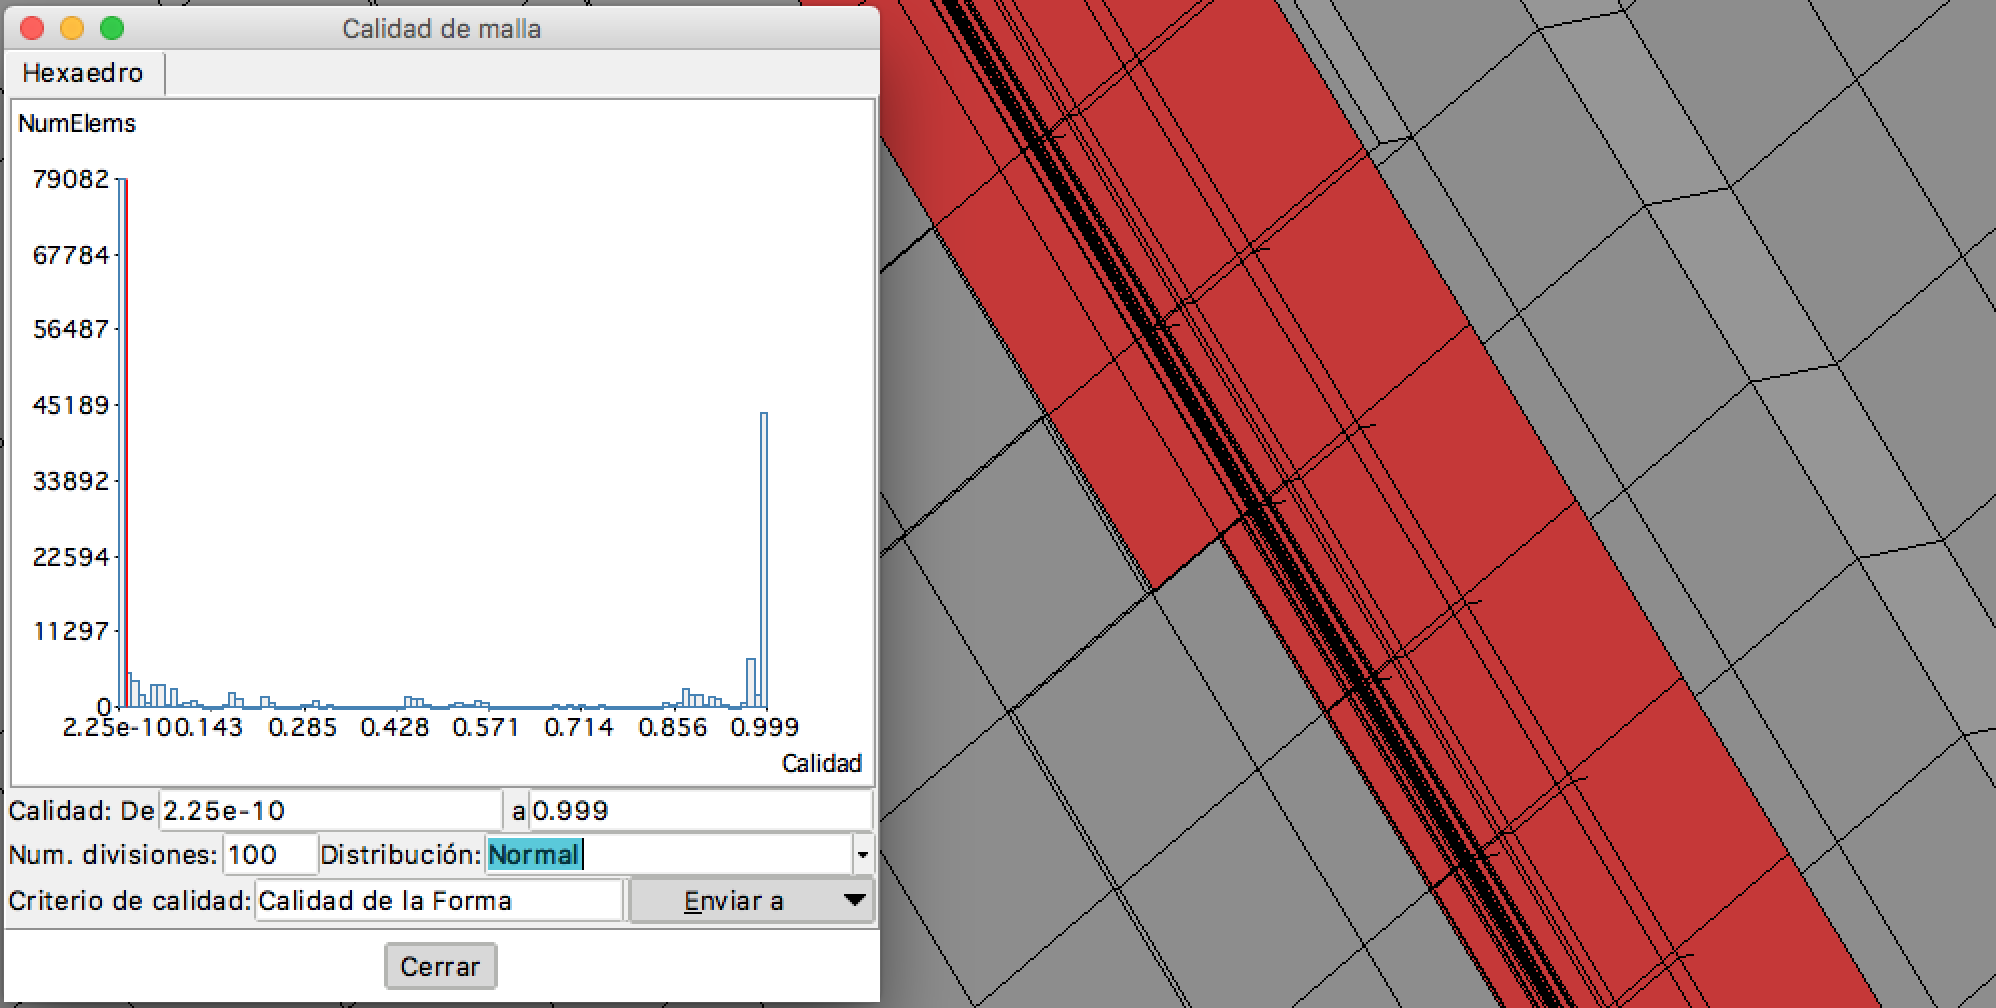This screenshot has width=1996, height=1008.
Task: Click the Calidad De field with 2.25e-10
Action: pyautogui.click(x=330, y=810)
